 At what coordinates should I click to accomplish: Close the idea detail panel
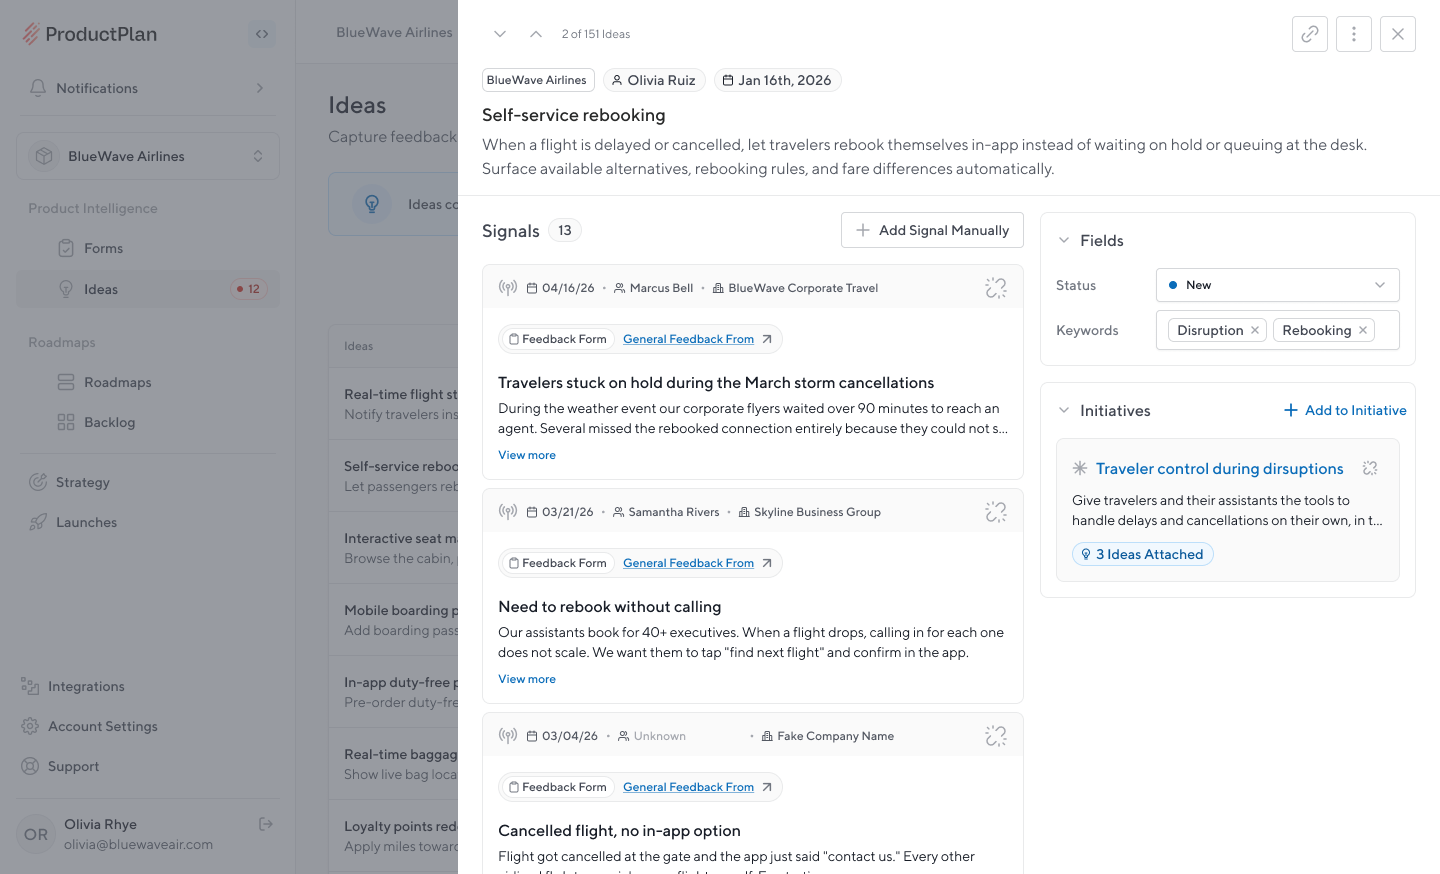[1398, 34]
